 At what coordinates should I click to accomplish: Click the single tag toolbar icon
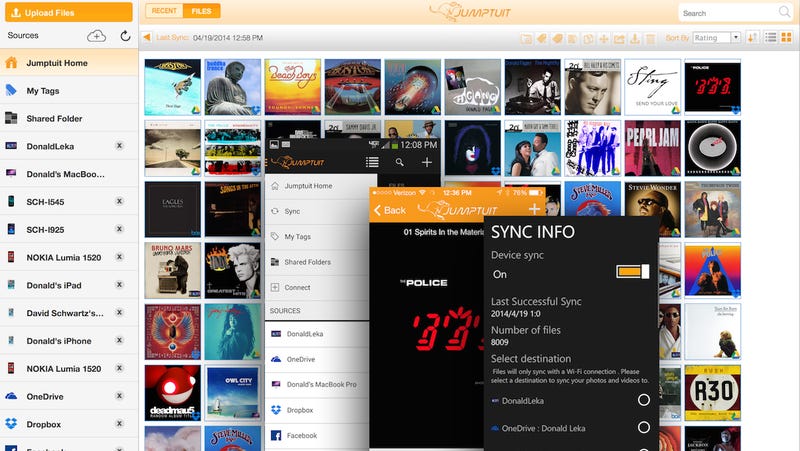tap(542, 38)
